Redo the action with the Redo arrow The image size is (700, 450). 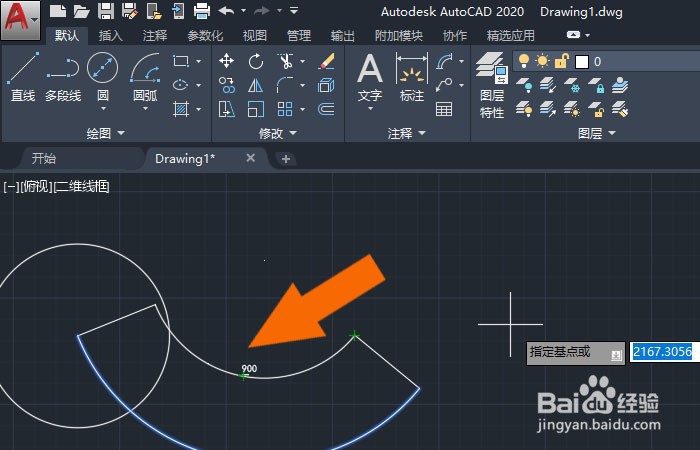tap(262, 11)
